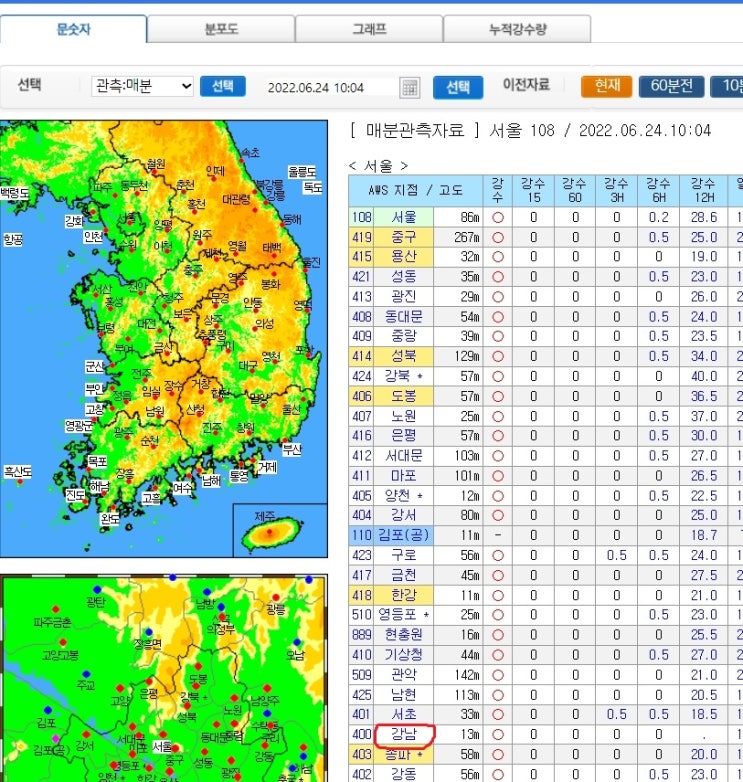Open the 그래프 tab
The width and height of the screenshot is (743, 782).
(x=369, y=29)
